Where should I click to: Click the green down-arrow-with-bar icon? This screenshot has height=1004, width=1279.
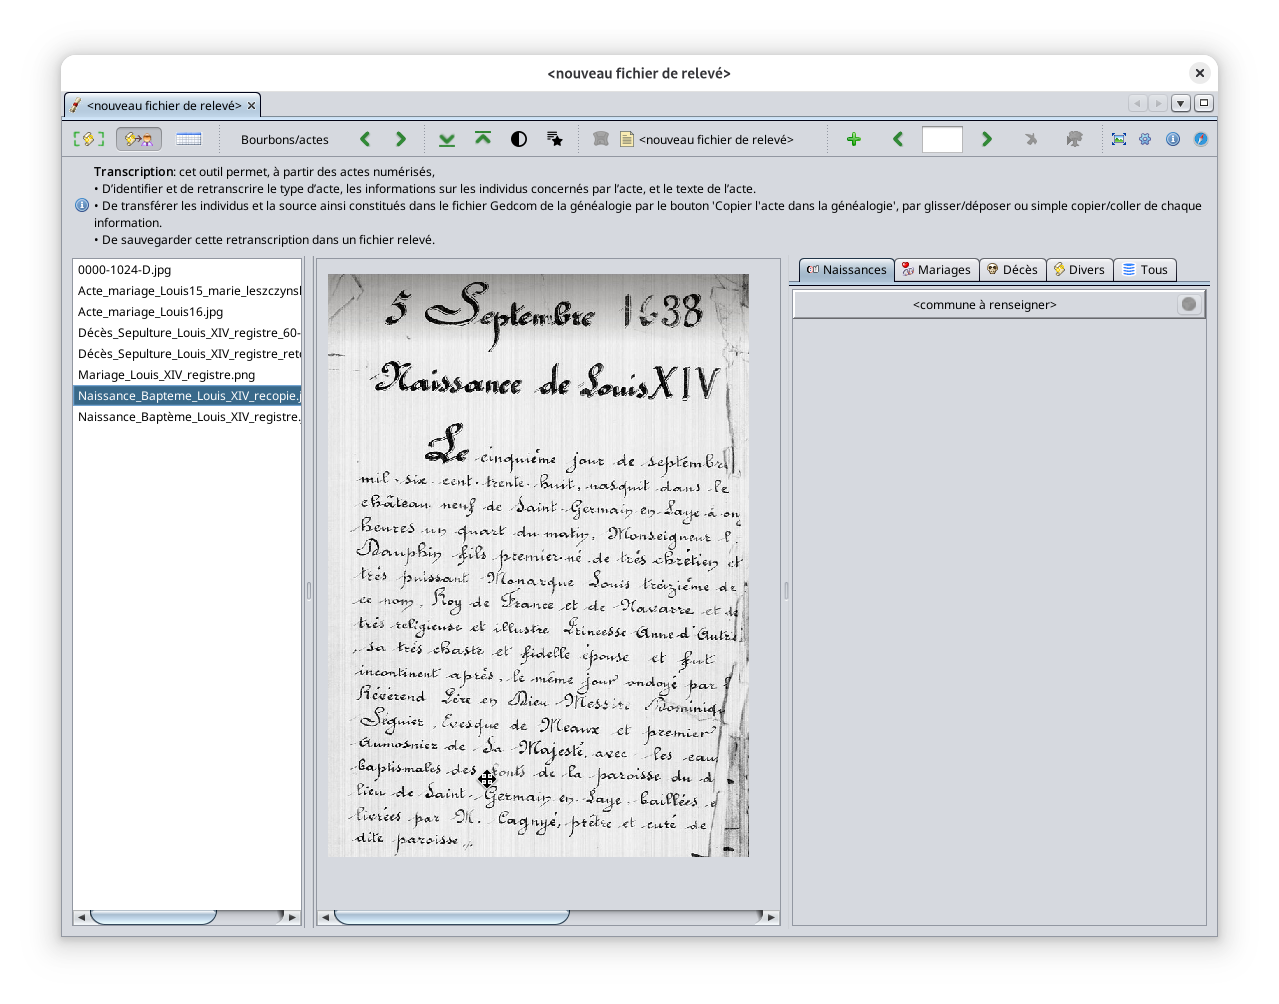tap(447, 139)
